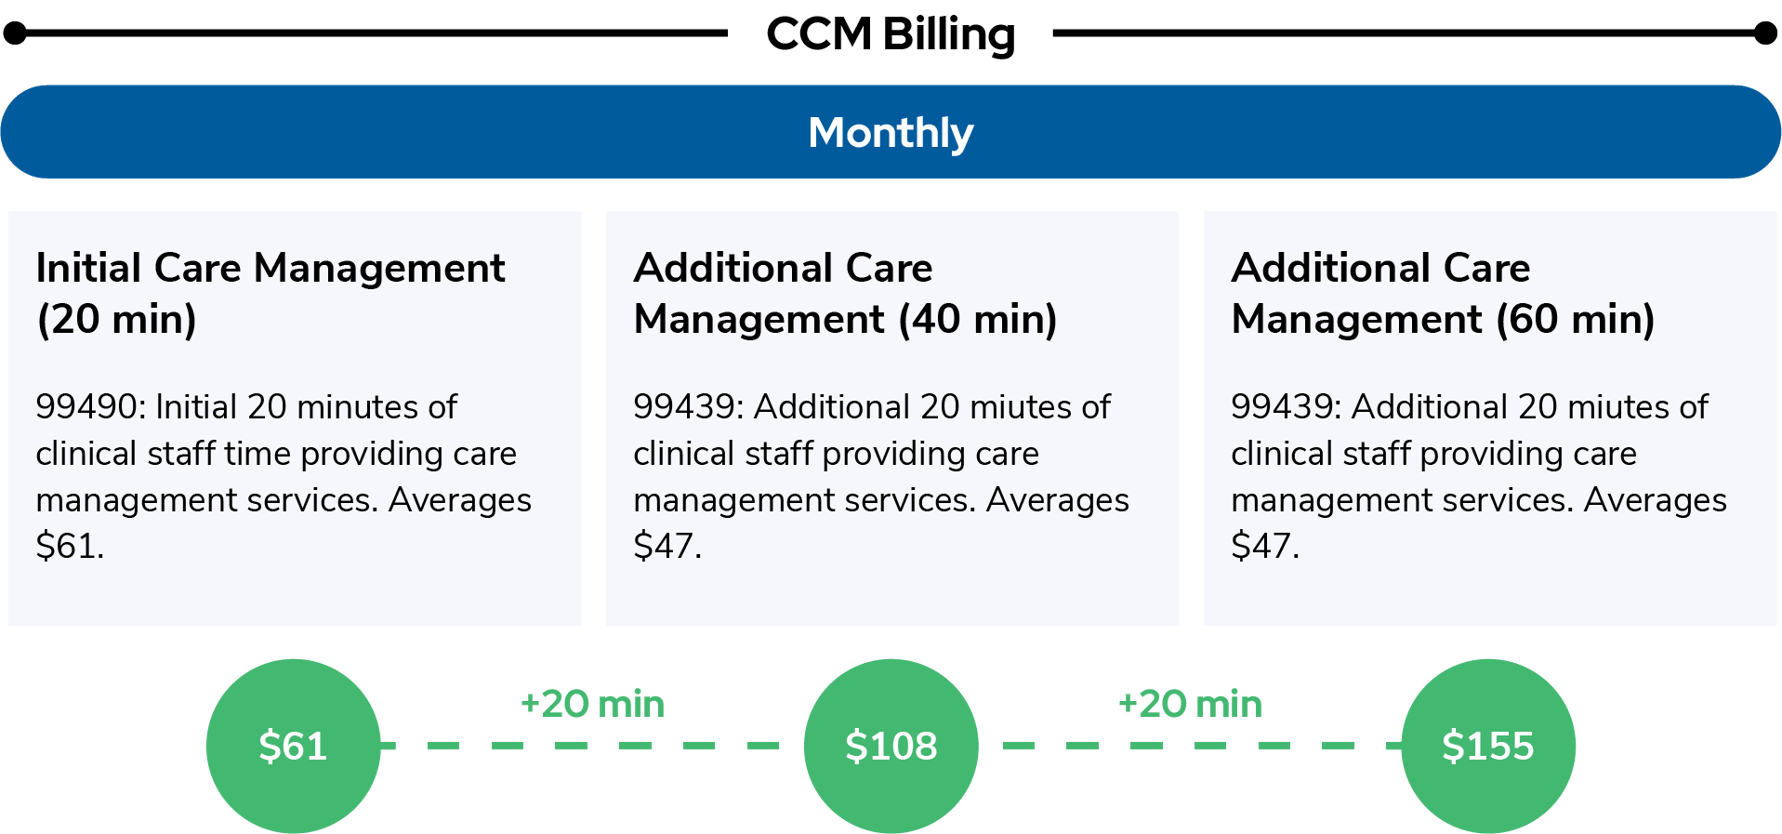Click the 99490 code description text
Screen dimensions: 1782x834
pos(283,453)
